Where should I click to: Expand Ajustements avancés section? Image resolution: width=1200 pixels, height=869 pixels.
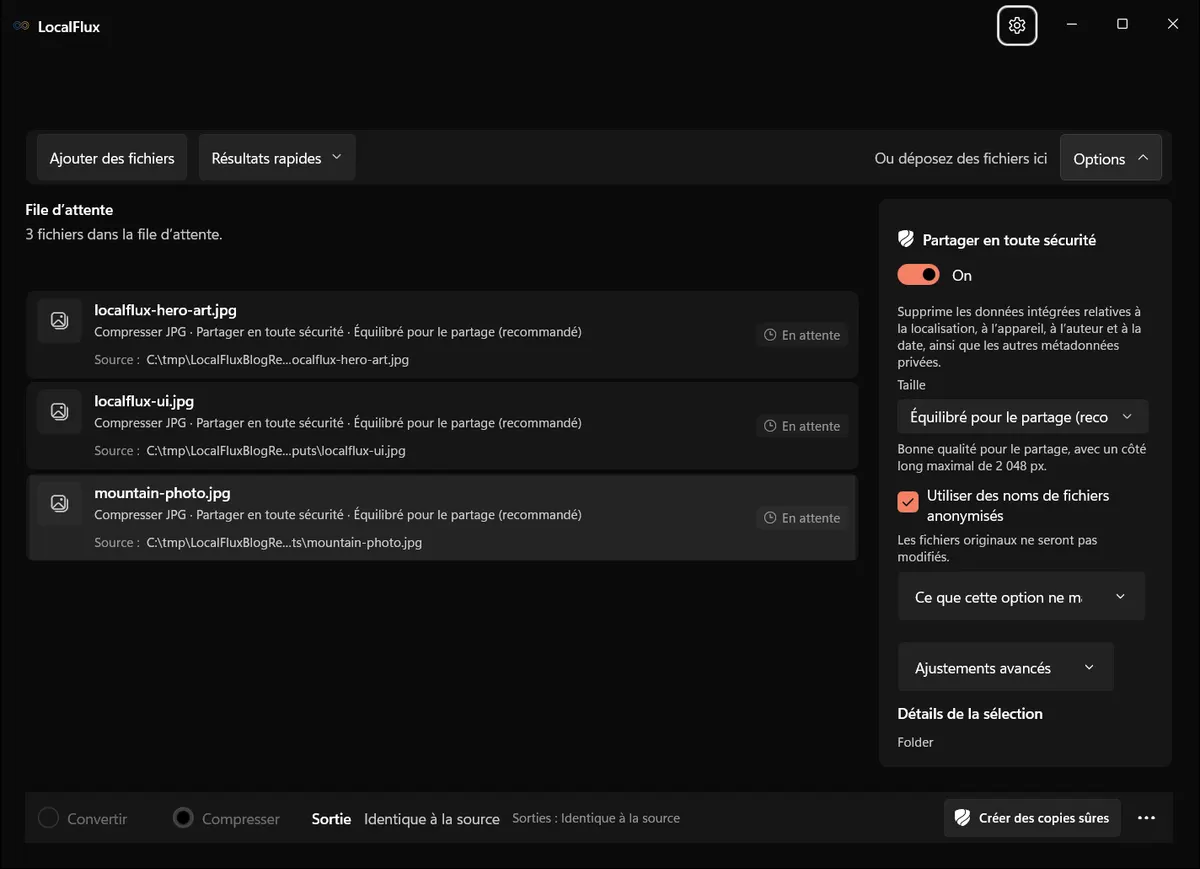point(1005,668)
